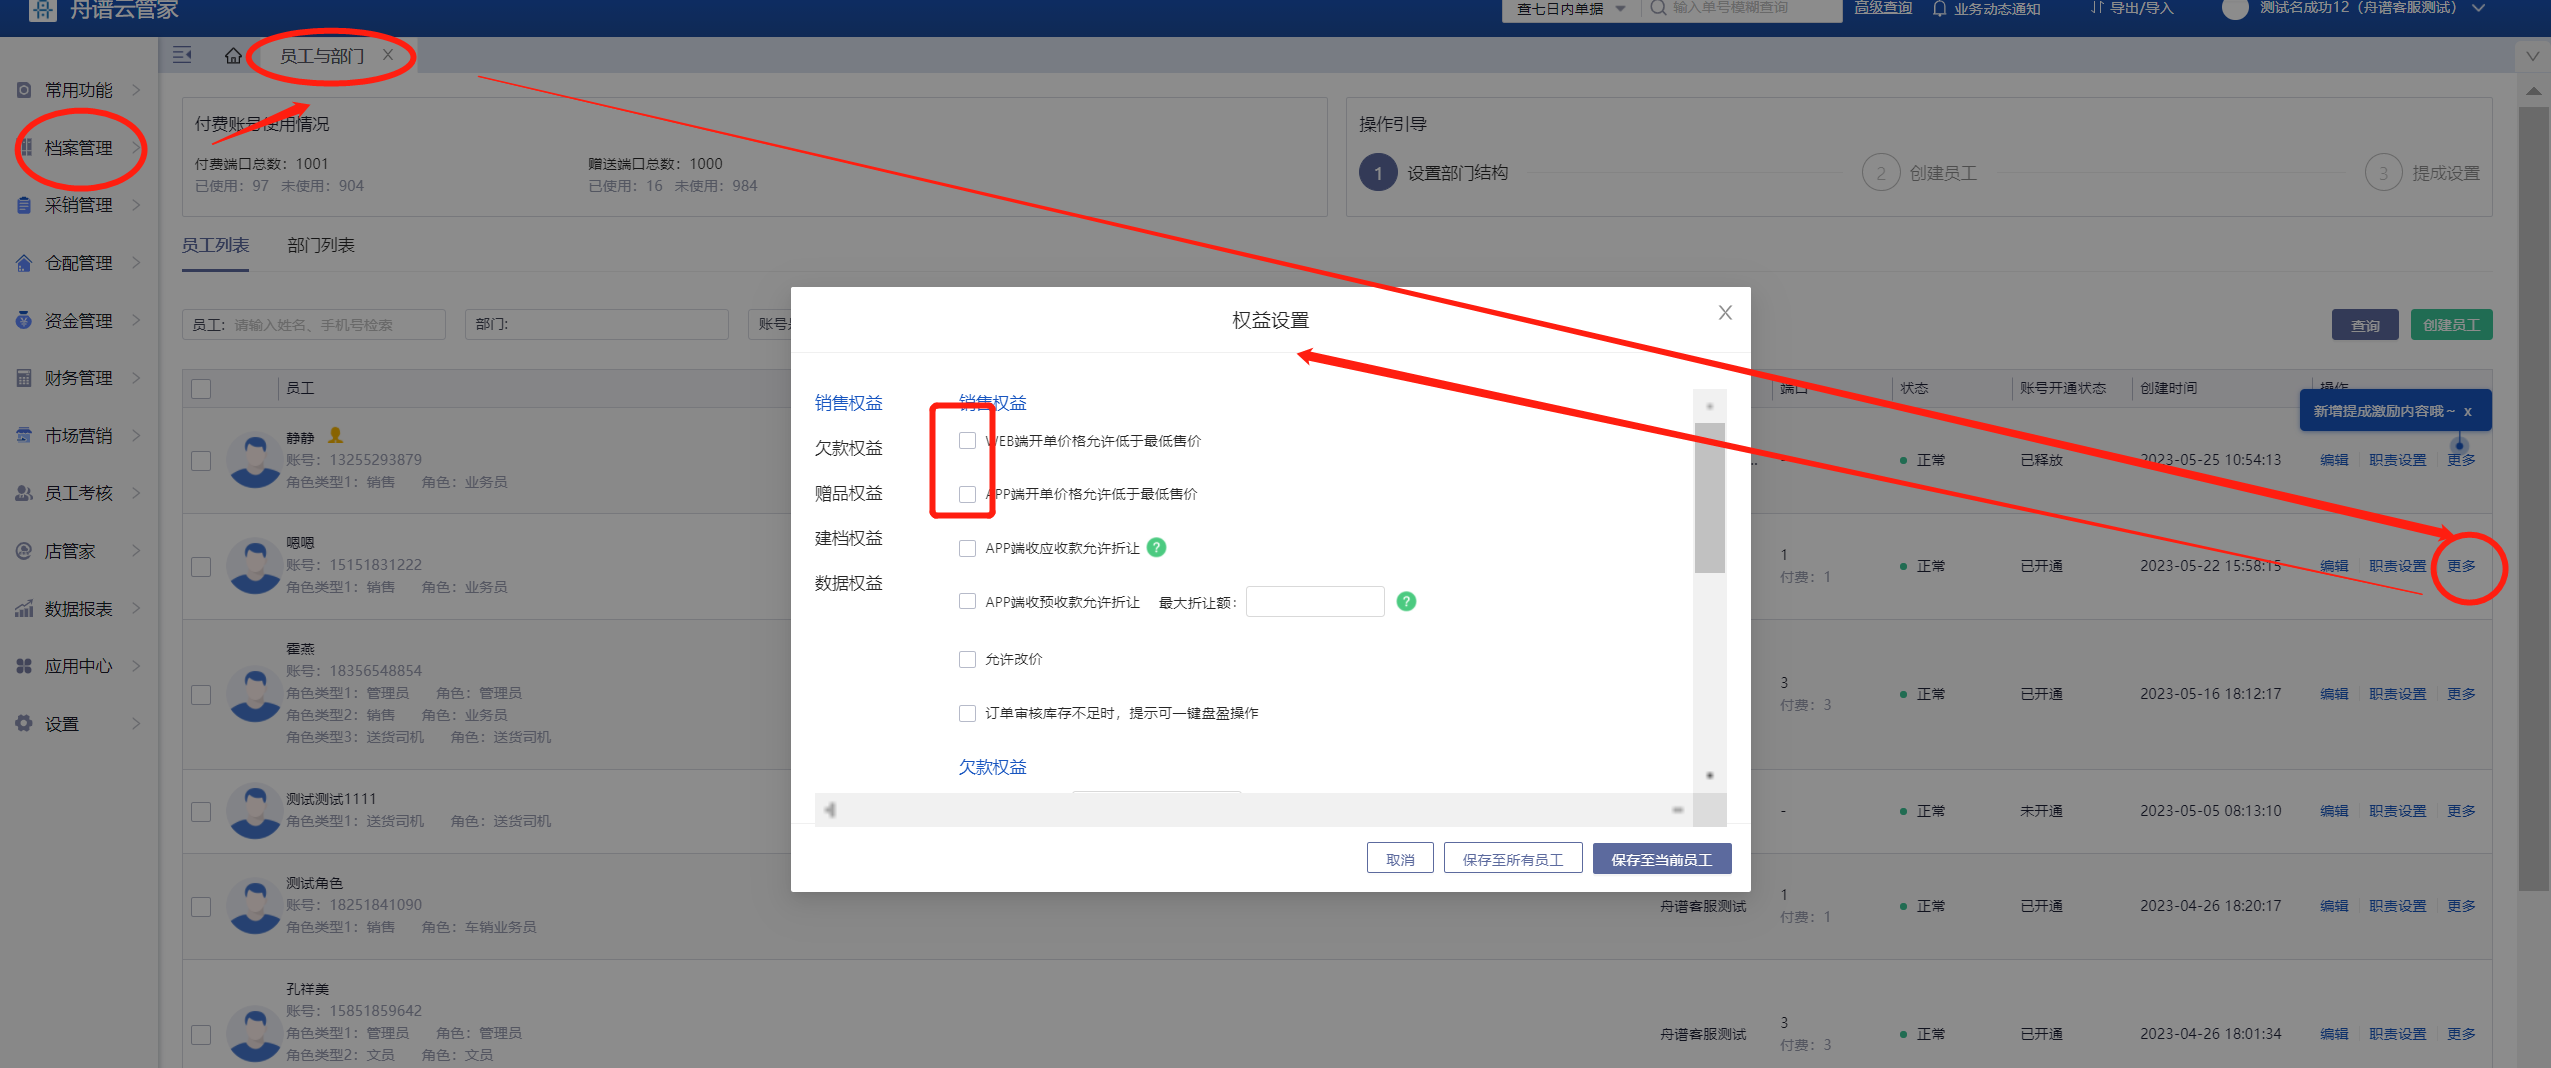
Task: Expand the 财务管理 sidebar menu
Action: coord(78,379)
